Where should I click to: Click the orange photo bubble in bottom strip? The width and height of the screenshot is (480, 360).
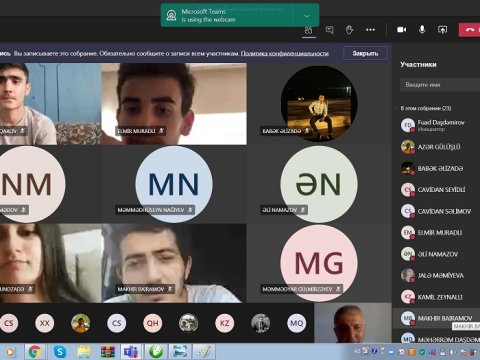pos(80,323)
